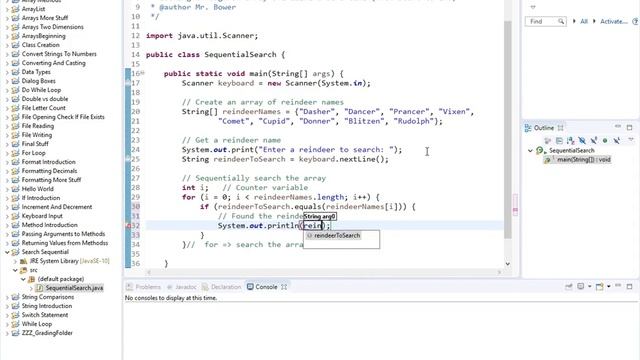Switch to the Javadoc tab

[x=182, y=287]
